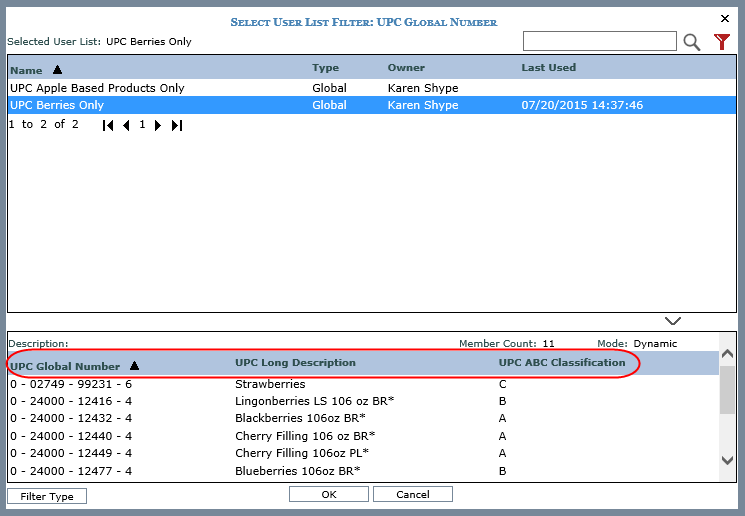Confirm selection with OK button
This screenshot has height=516, width=745.
[x=329, y=494]
